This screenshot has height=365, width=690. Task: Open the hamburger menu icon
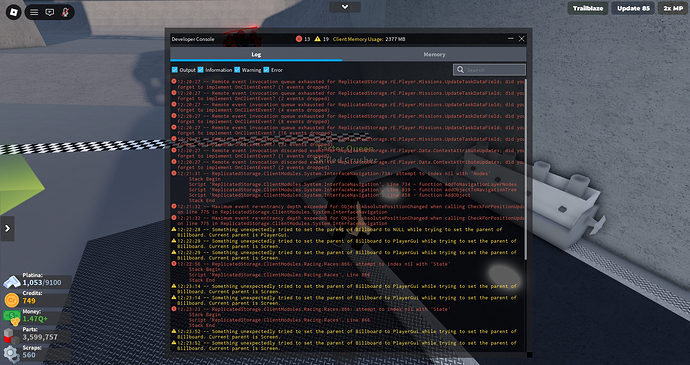pos(34,12)
